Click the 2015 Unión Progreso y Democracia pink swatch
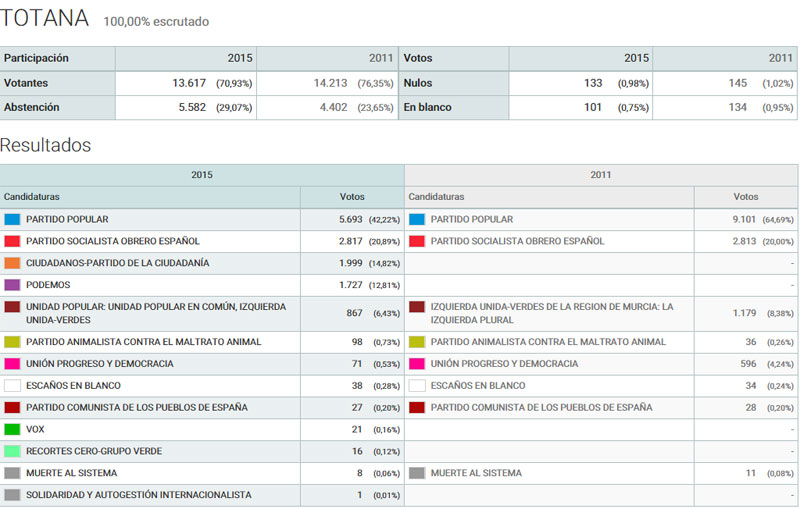Image resolution: width=800 pixels, height=509 pixels. pyautogui.click(x=12, y=364)
